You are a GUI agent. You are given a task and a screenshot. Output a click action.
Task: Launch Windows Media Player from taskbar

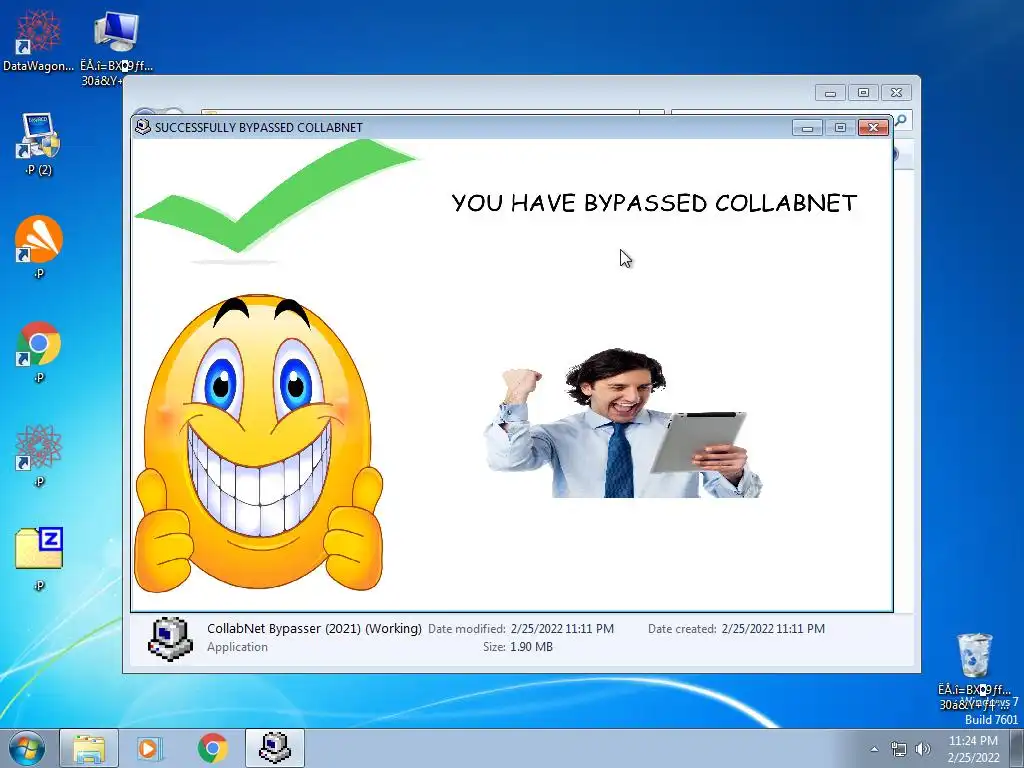149,748
